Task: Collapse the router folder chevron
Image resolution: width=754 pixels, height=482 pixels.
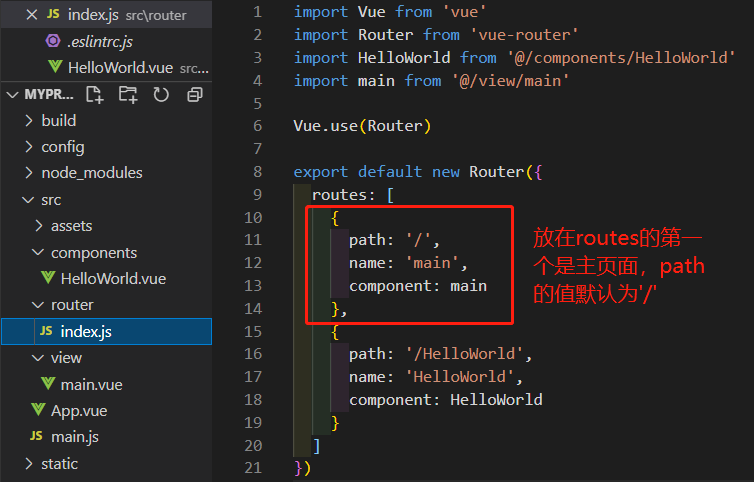Action: [x=38, y=304]
